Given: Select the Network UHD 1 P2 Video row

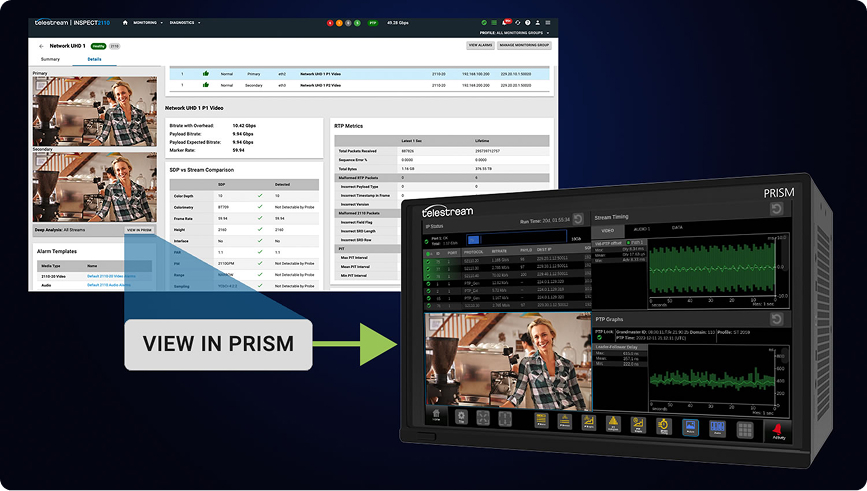Looking at the screenshot, I should point(359,85).
